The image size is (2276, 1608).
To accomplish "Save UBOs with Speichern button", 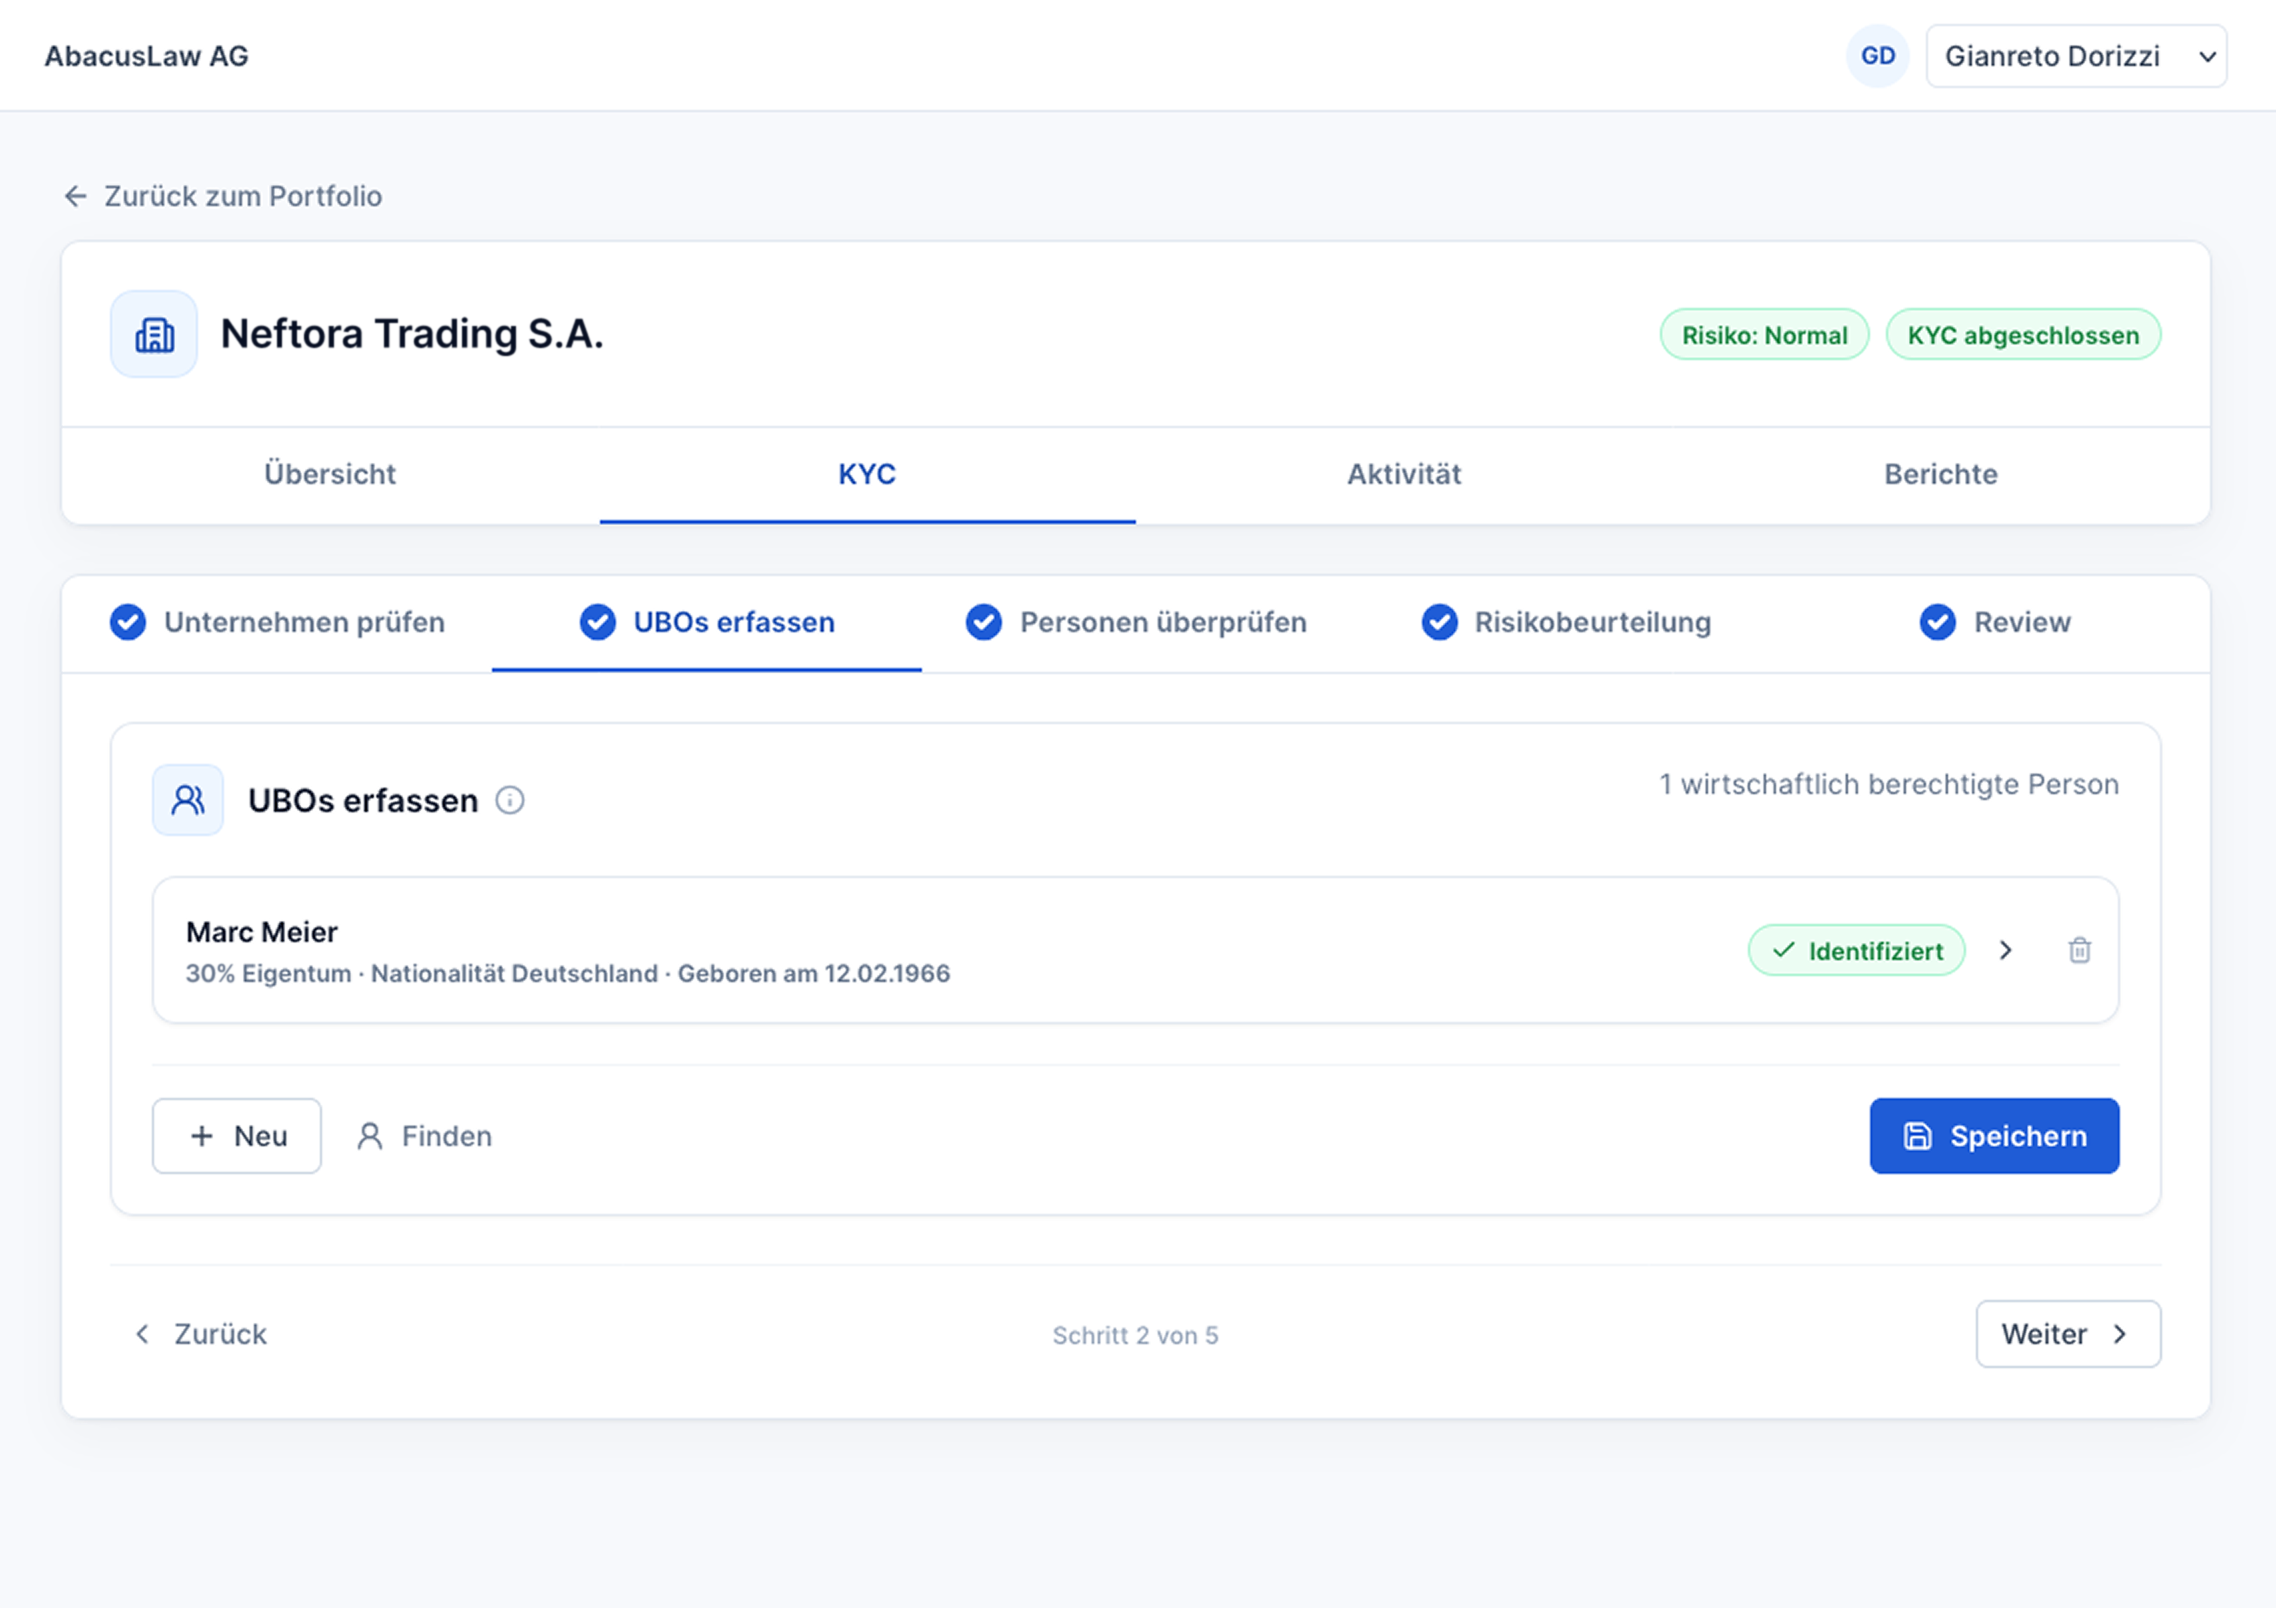I will [x=1994, y=1136].
